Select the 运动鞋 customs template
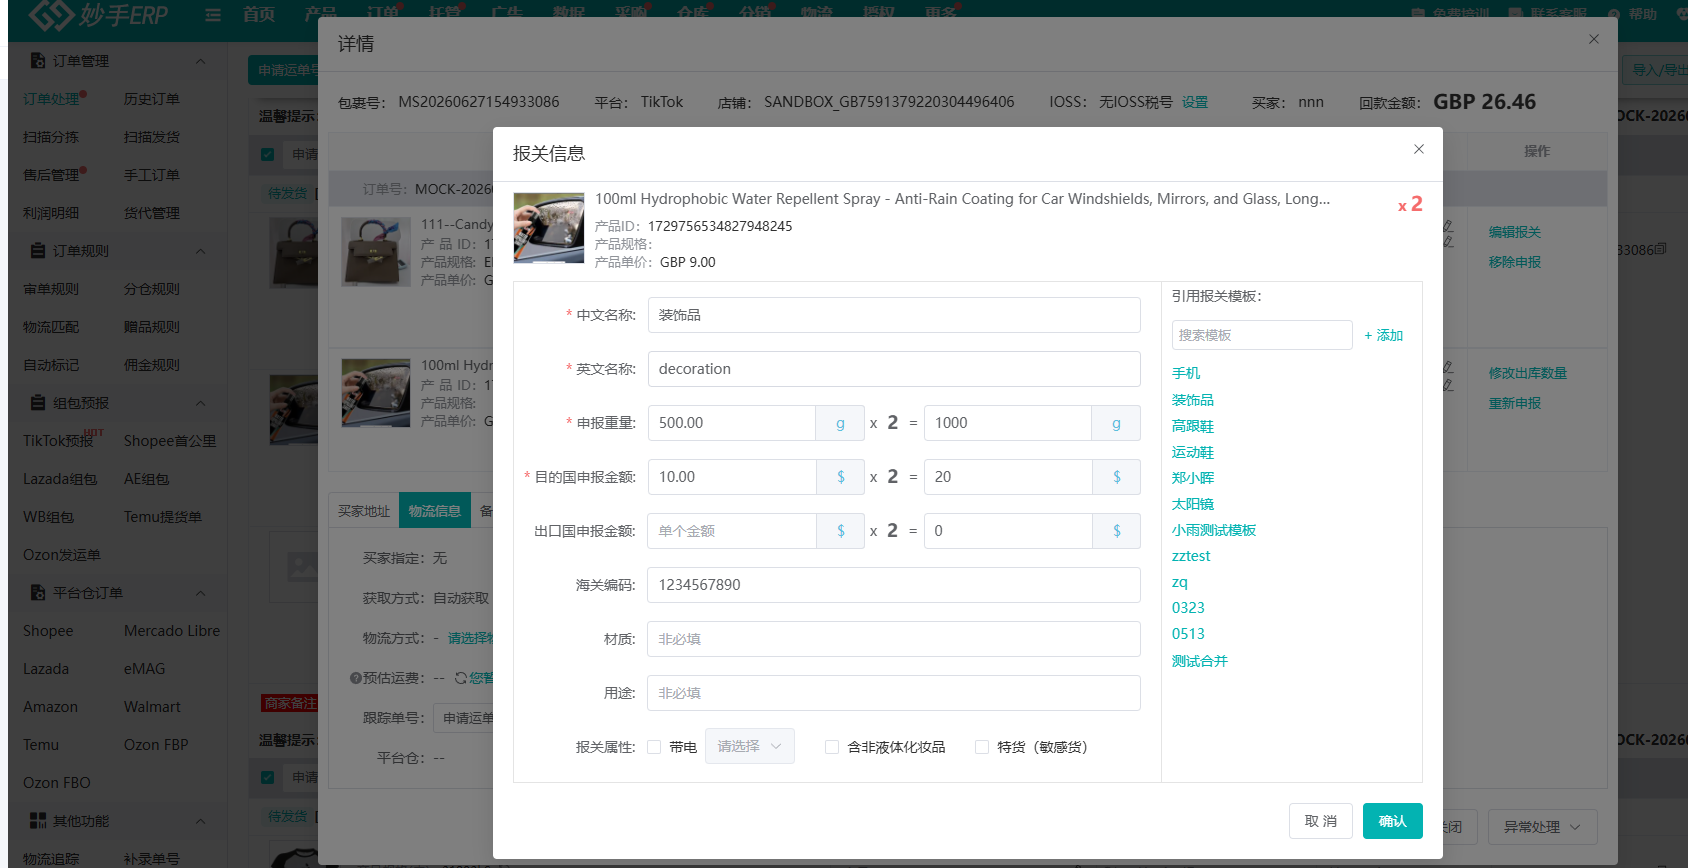 [x=1193, y=452]
